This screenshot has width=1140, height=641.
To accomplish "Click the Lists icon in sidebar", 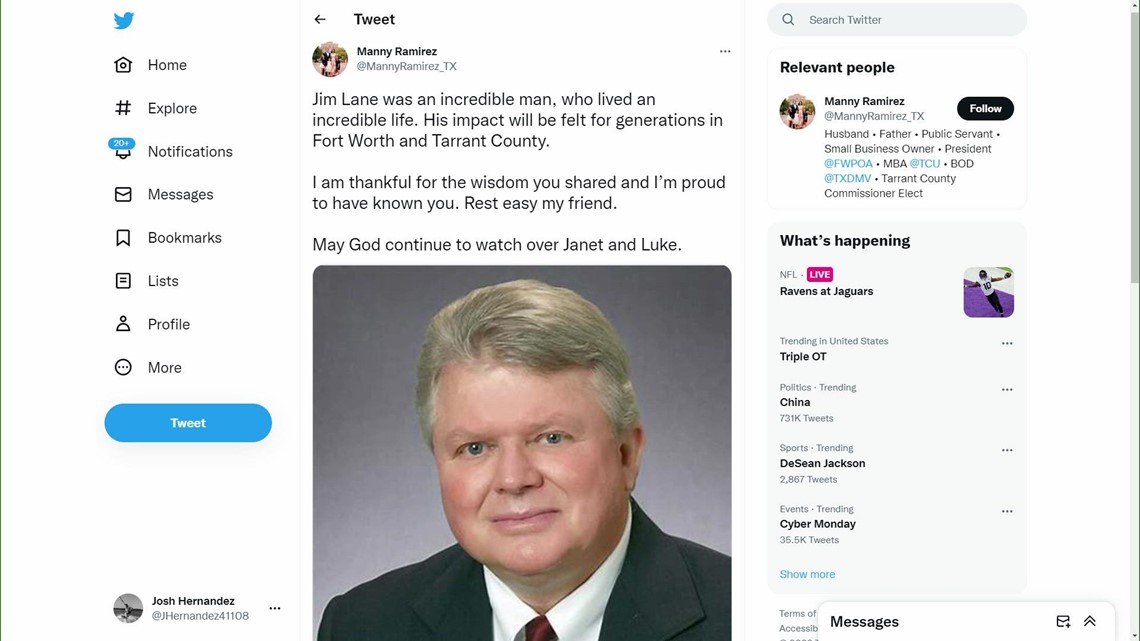I will [x=123, y=281].
